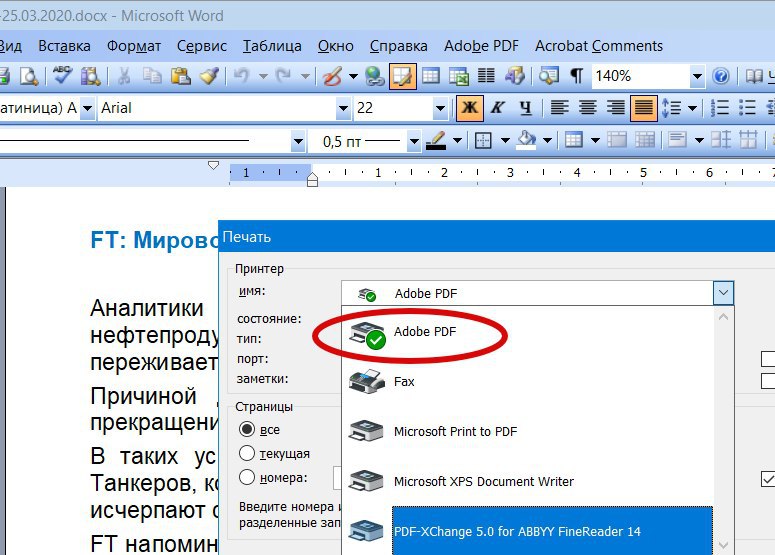The image size is (775, 555).
Task: Expand the line spacing options arrow
Action: point(692,108)
